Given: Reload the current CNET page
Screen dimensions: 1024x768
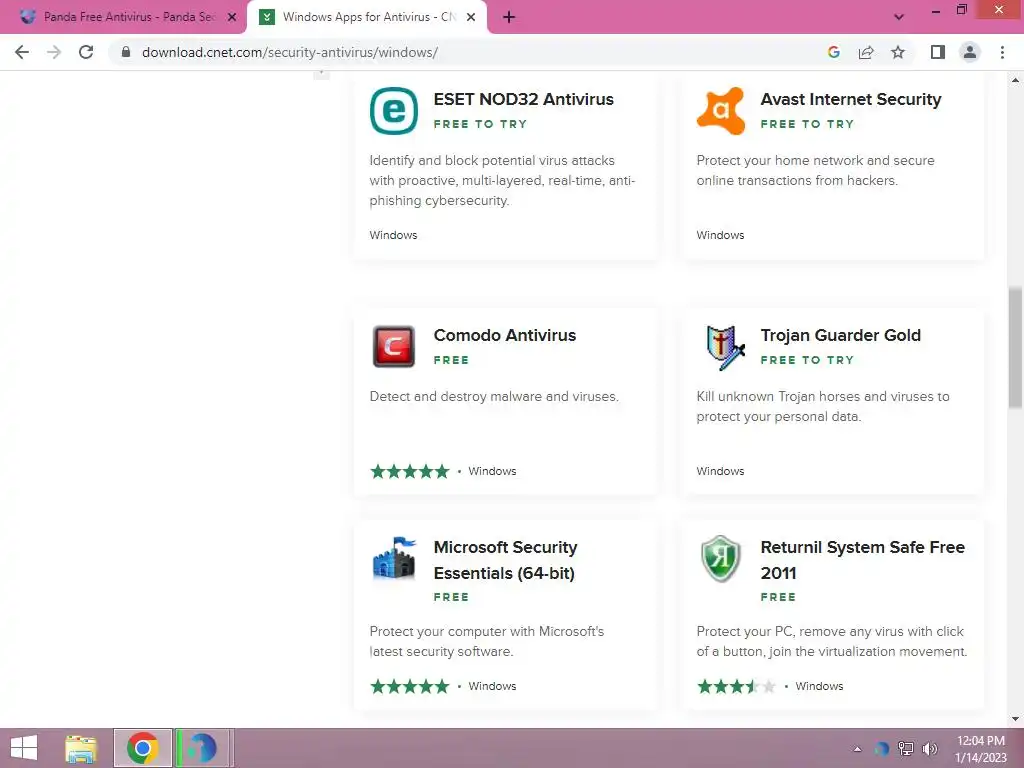Looking at the screenshot, I should (86, 52).
